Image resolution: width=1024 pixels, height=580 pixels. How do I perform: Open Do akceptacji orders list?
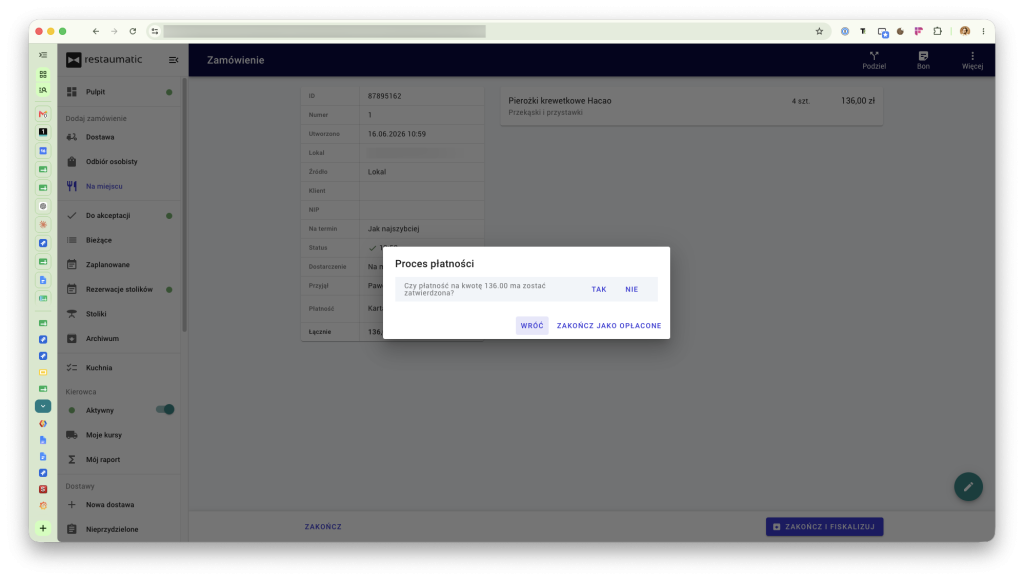coord(119,216)
